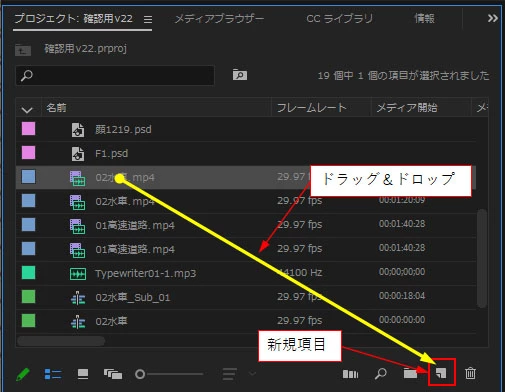Click the Find magnifier icon in bottom toolbar
Image resolution: width=505 pixels, height=392 pixels.
click(380, 374)
